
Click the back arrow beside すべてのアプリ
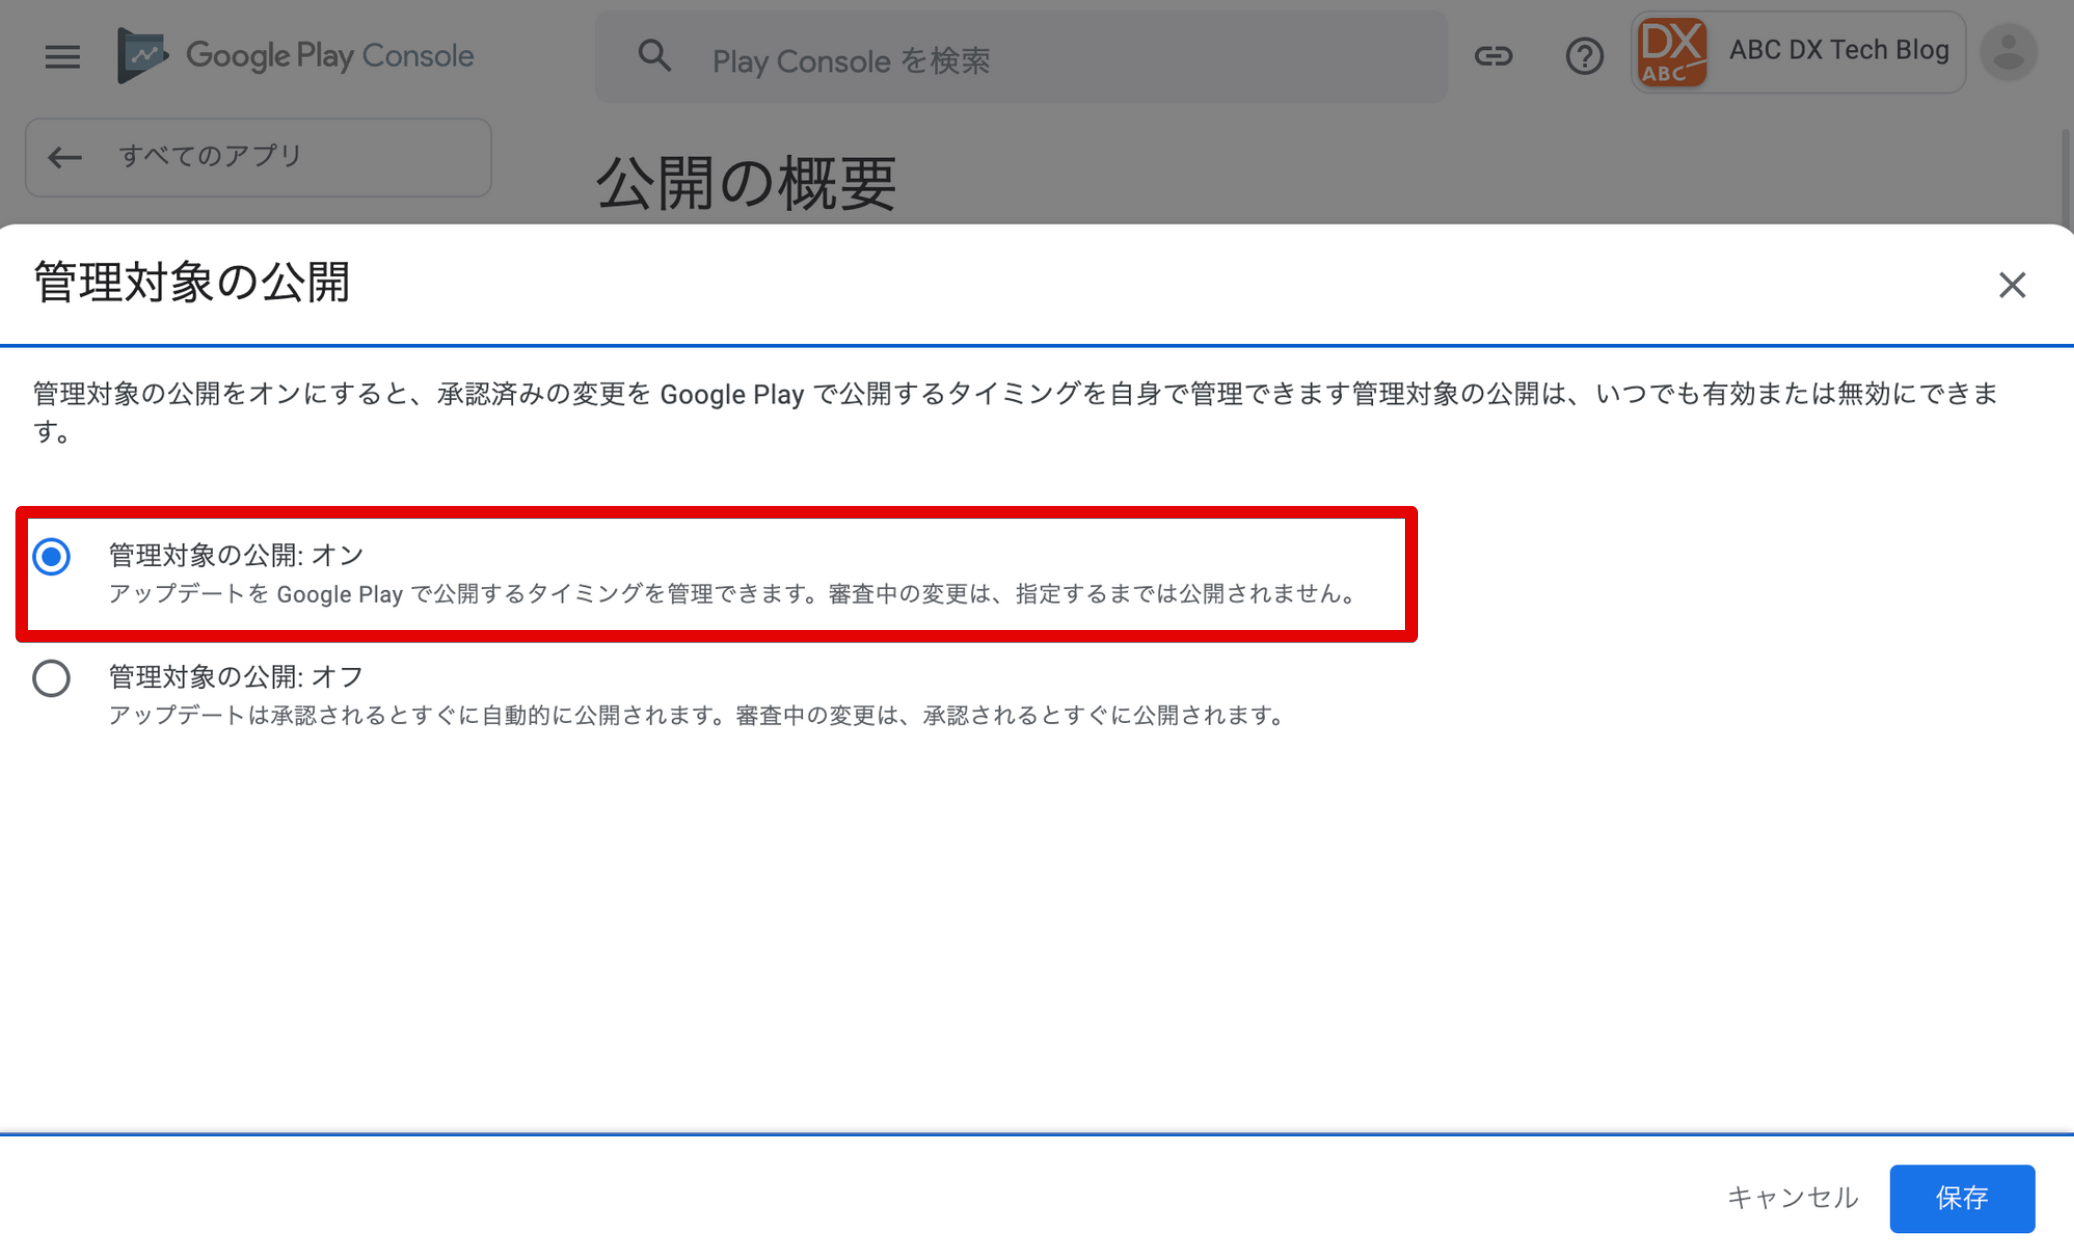tap(65, 157)
